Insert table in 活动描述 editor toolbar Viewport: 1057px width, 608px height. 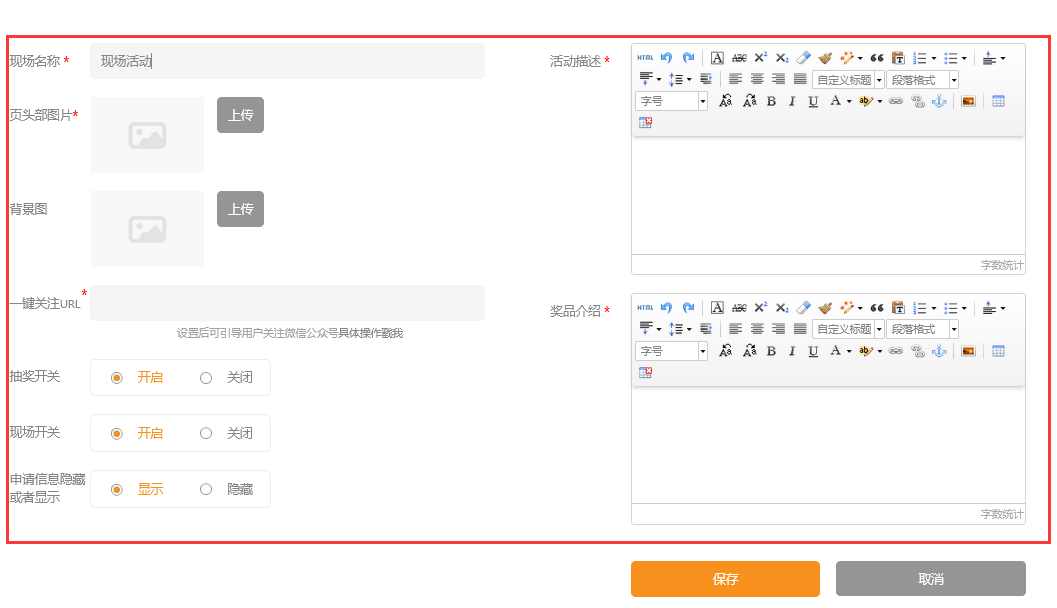pos(998,101)
